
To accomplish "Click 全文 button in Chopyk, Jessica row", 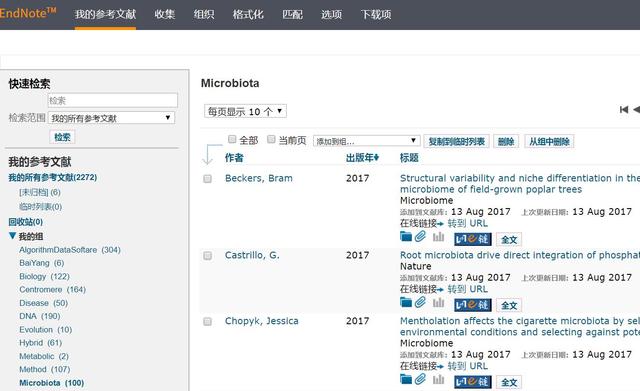I will pos(509,382).
